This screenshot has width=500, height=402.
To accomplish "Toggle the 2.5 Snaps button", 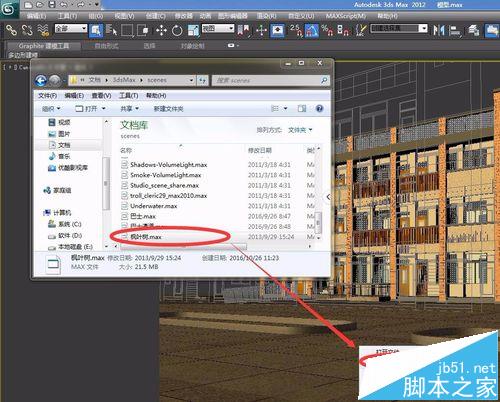I will click(296, 31).
